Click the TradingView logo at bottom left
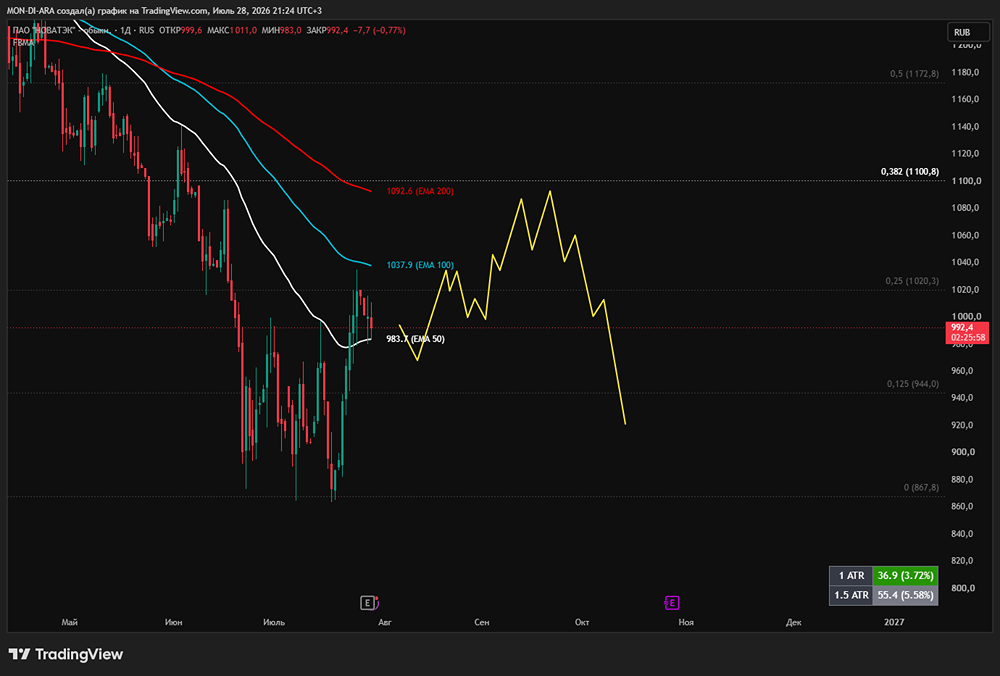Image resolution: width=1000 pixels, height=676 pixels. coord(66,654)
